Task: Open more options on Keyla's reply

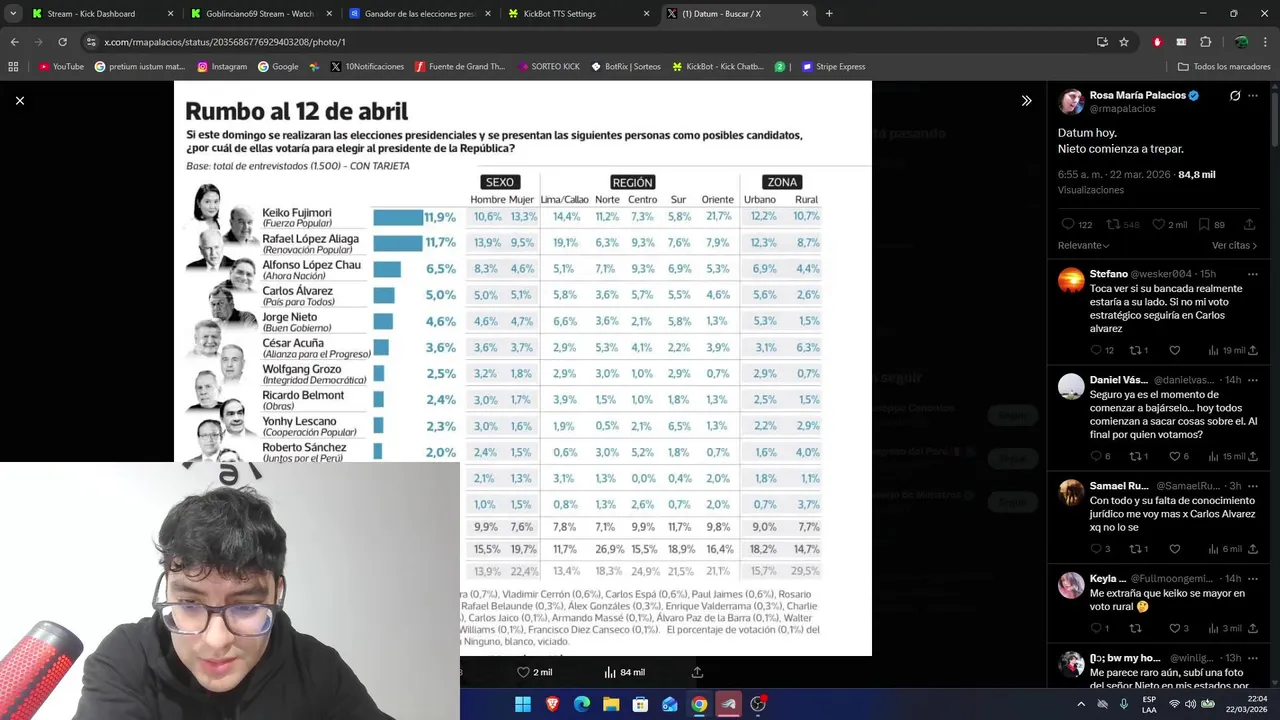Action: tap(1253, 579)
